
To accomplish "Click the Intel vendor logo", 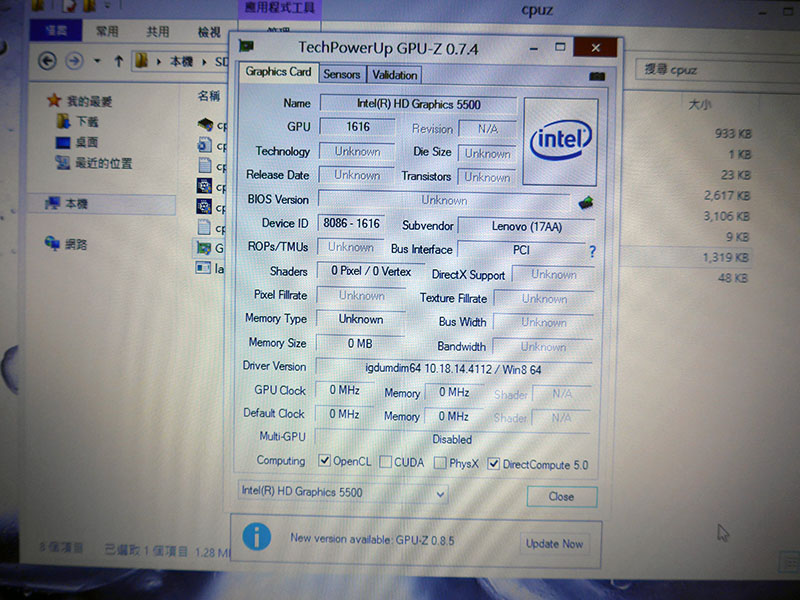I will point(560,140).
